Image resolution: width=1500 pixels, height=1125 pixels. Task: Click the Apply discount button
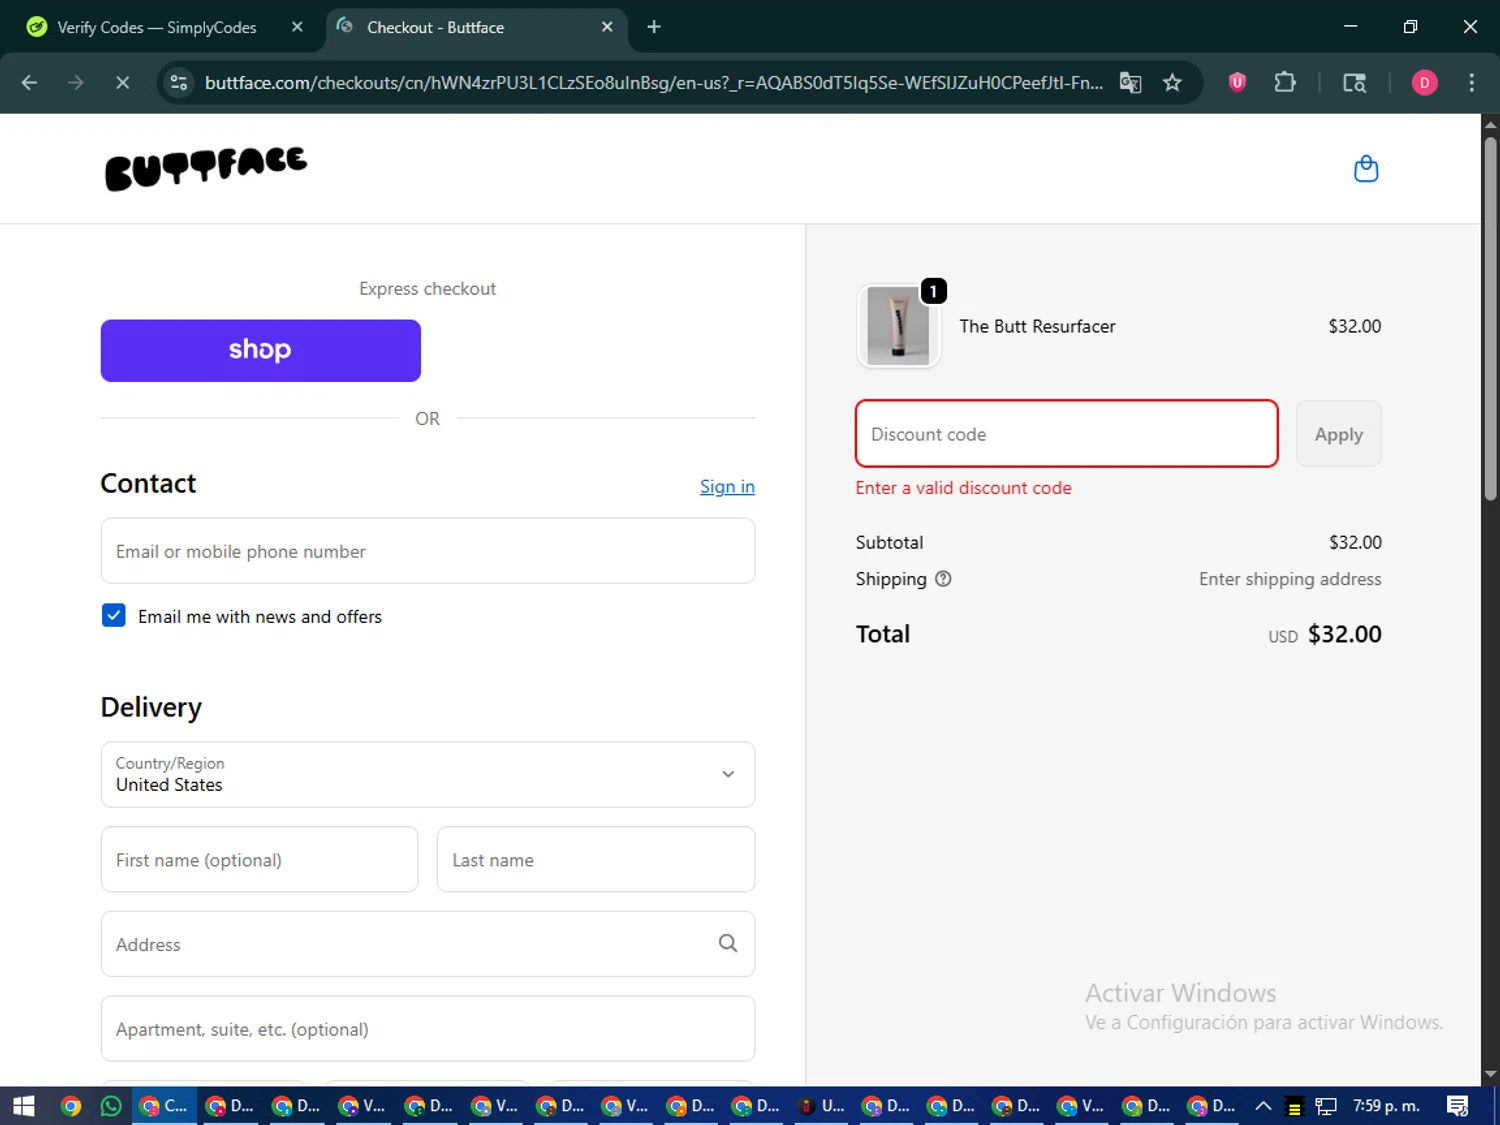click(x=1338, y=434)
